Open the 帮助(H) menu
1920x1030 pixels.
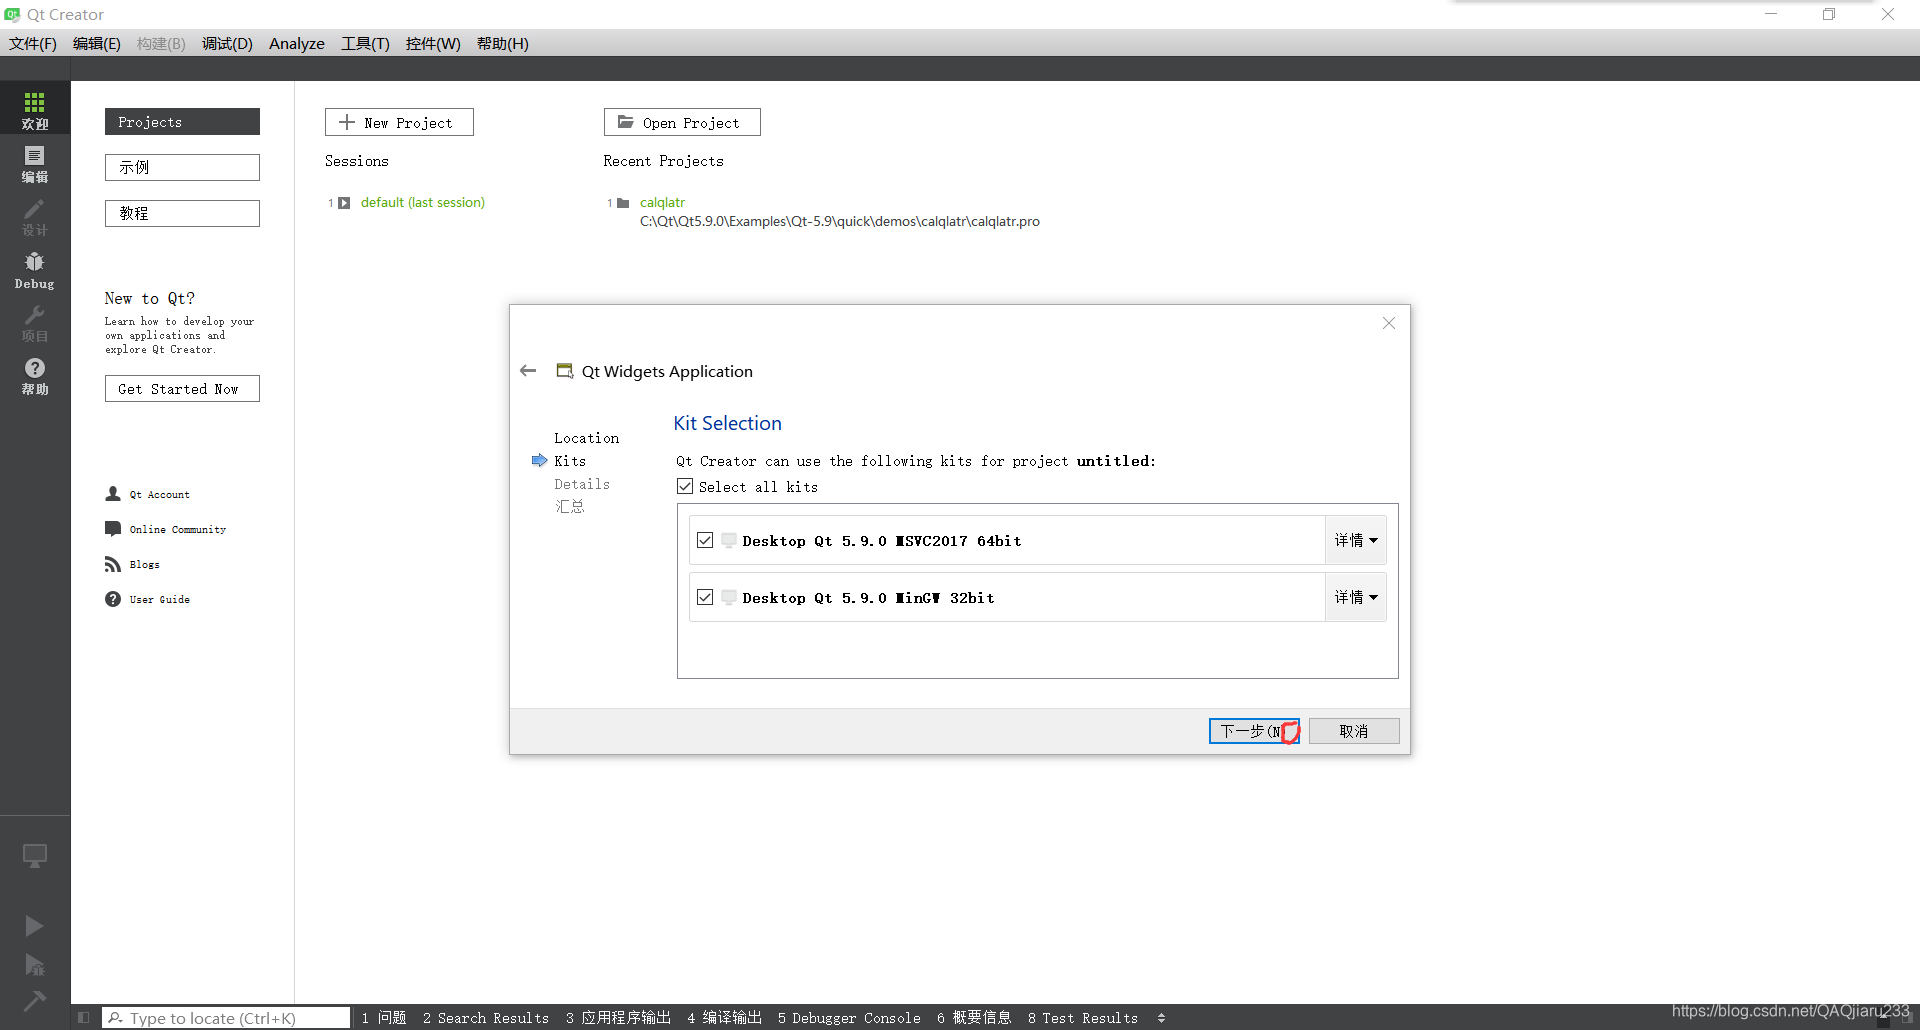click(x=503, y=44)
